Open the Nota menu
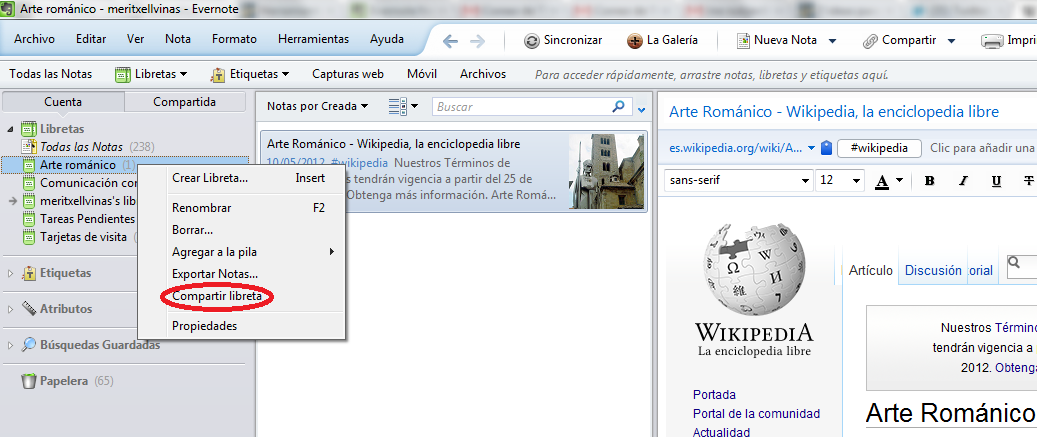The height and width of the screenshot is (437, 1037). 178,39
